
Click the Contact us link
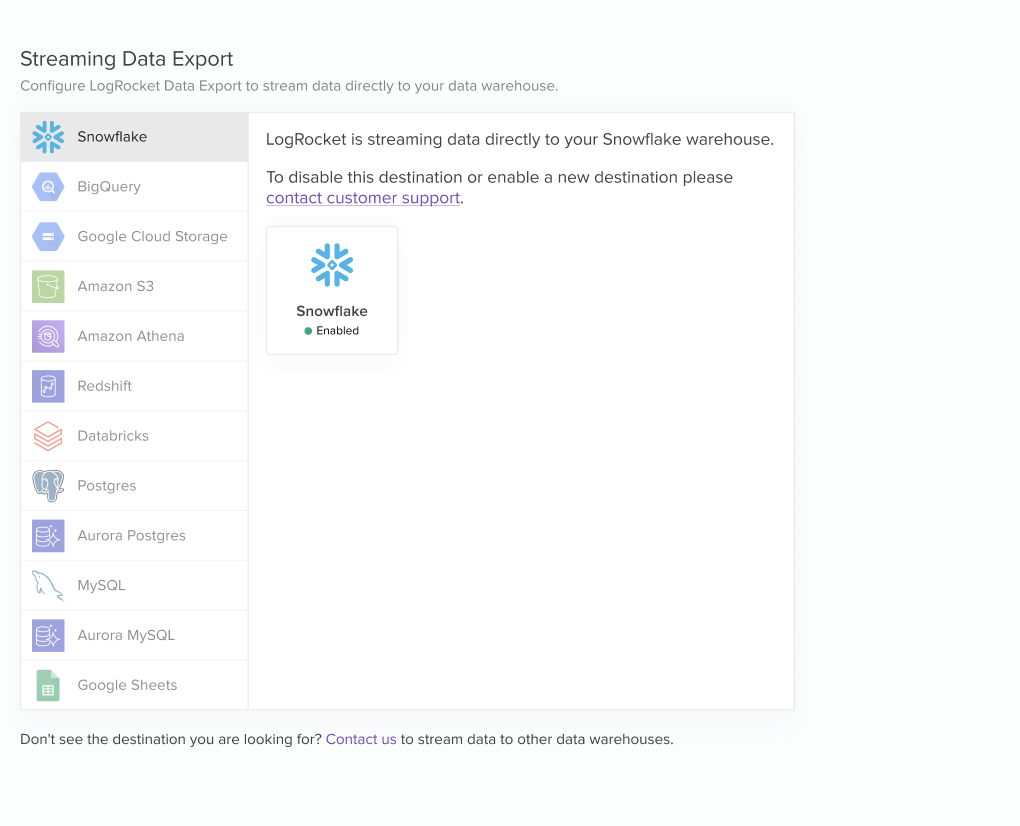pos(361,739)
